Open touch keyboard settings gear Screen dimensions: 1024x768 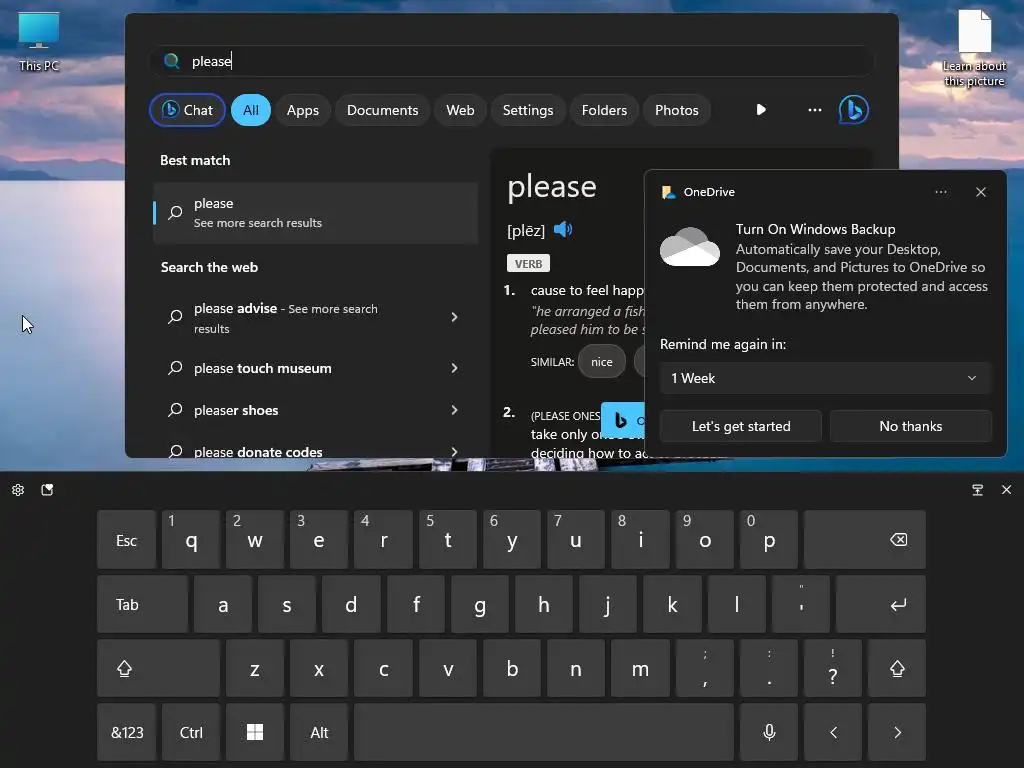pyautogui.click(x=18, y=490)
